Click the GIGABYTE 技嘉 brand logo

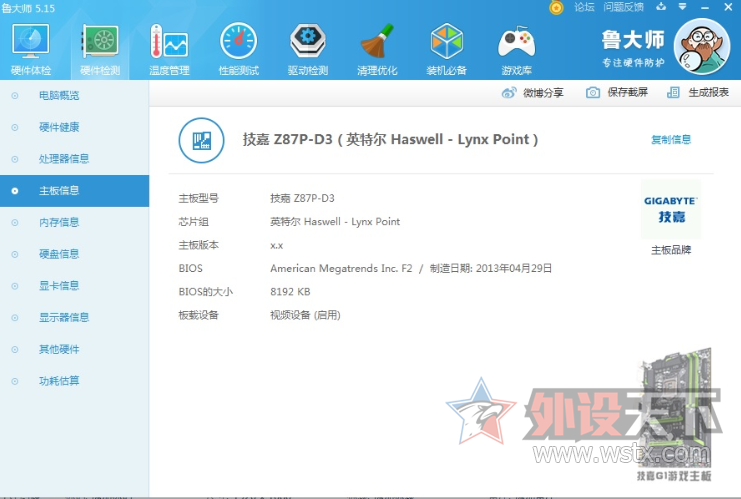pyautogui.click(x=671, y=209)
